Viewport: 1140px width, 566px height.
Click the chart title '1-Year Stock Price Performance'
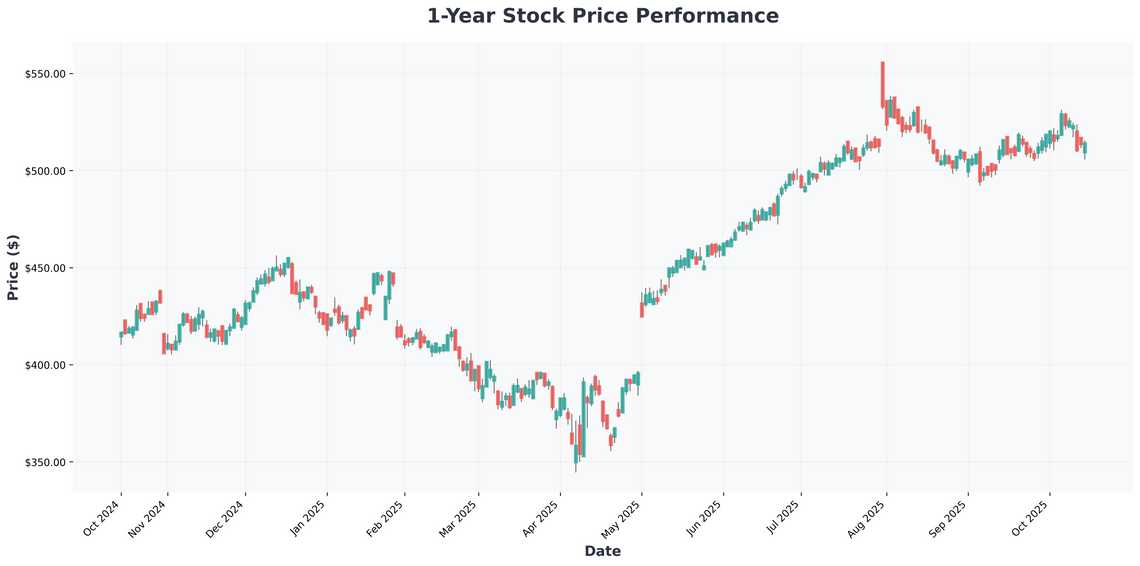click(602, 16)
